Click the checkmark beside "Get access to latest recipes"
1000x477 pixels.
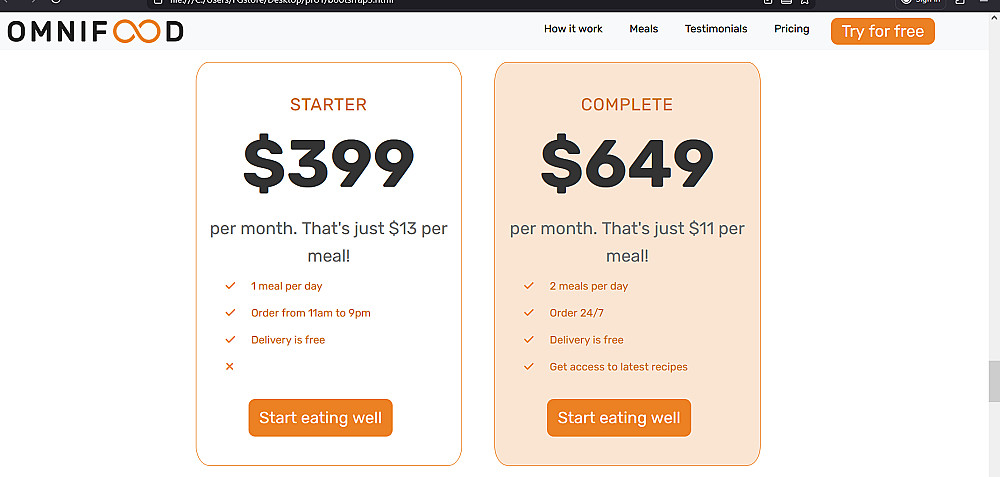click(528, 367)
